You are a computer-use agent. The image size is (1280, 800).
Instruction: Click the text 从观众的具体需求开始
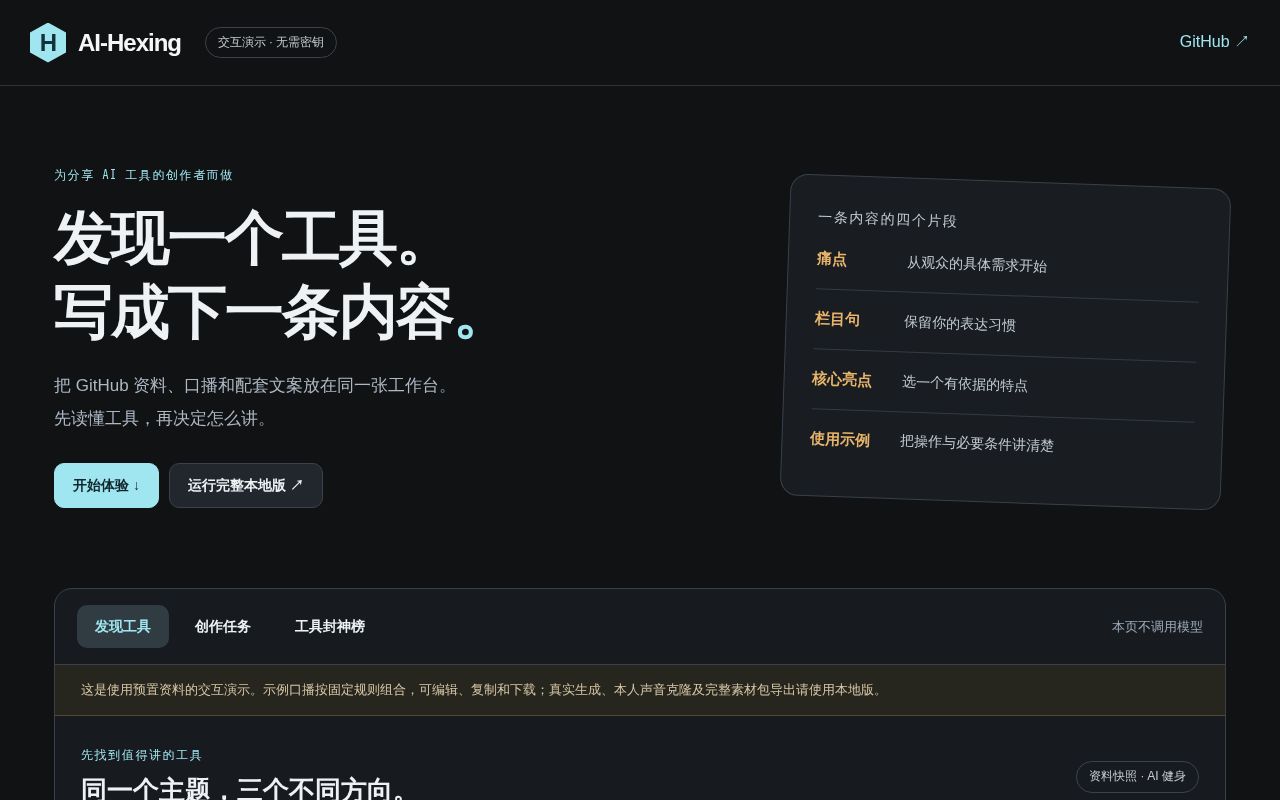[x=977, y=264]
